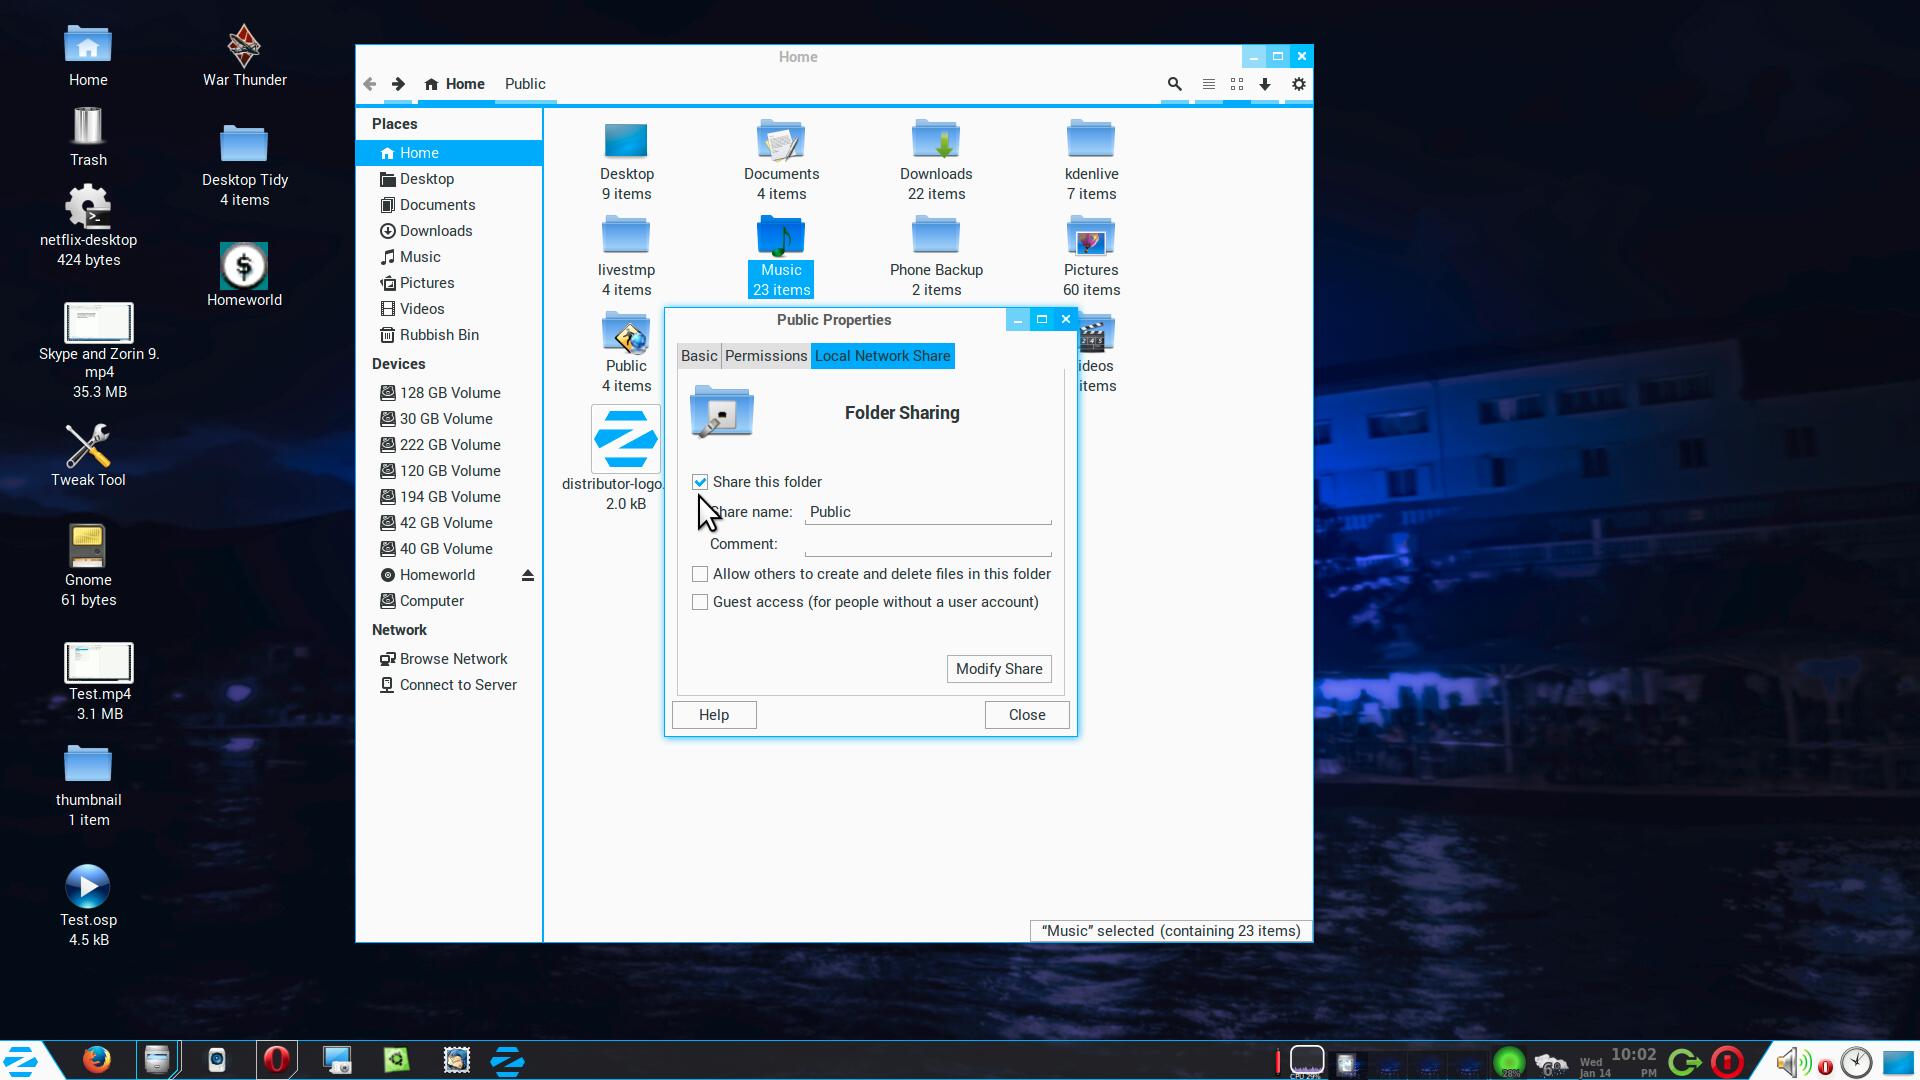Launch Firefox from the taskbar
This screenshot has height=1080, width=1920.
click(96, 1060)
